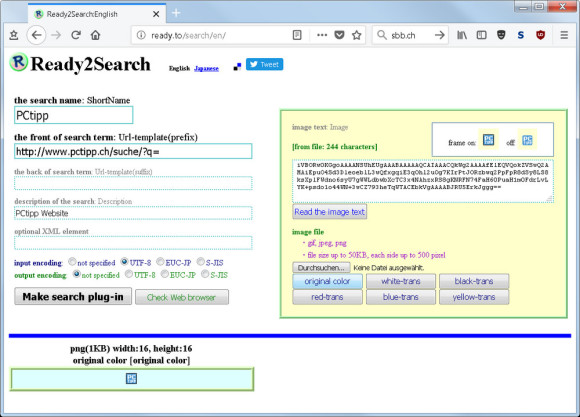The image size is (580, 417).
Task: Set output encoding to not specified
Action: coord(77,274)
